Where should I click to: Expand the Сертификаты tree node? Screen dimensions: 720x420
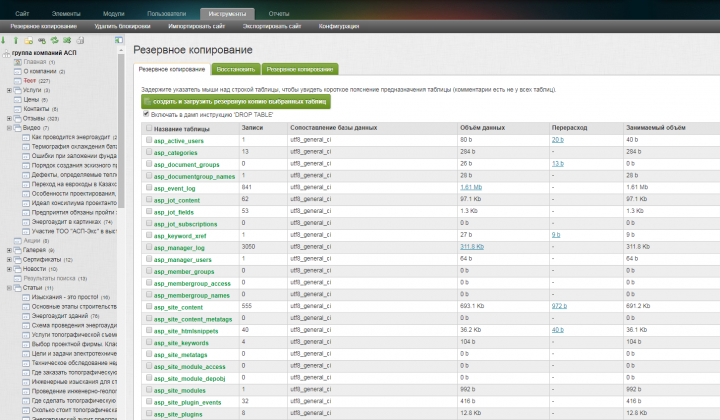point(9,260)
